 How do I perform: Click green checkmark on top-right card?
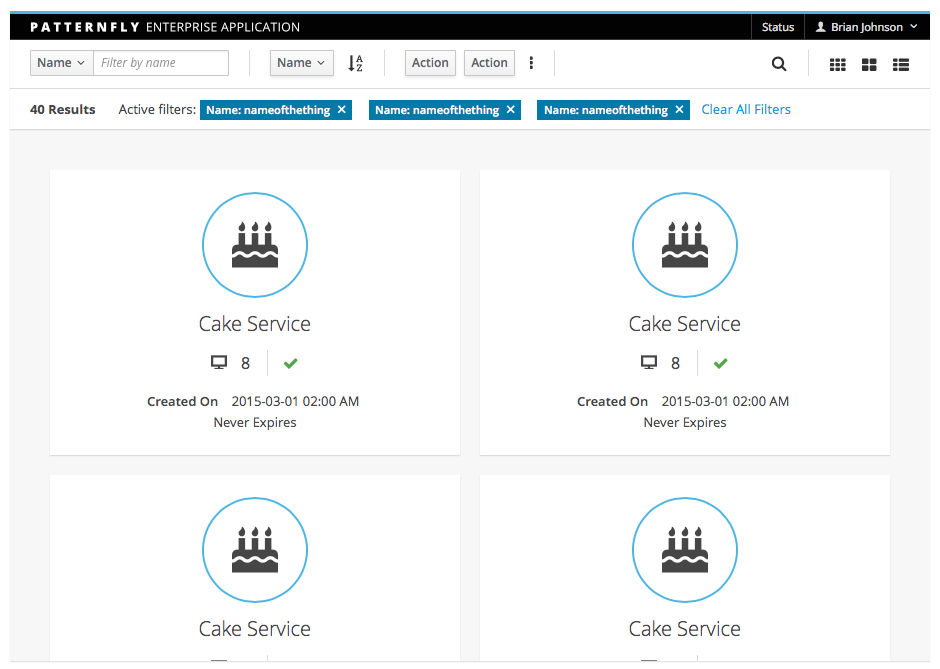tap(721, 363)
